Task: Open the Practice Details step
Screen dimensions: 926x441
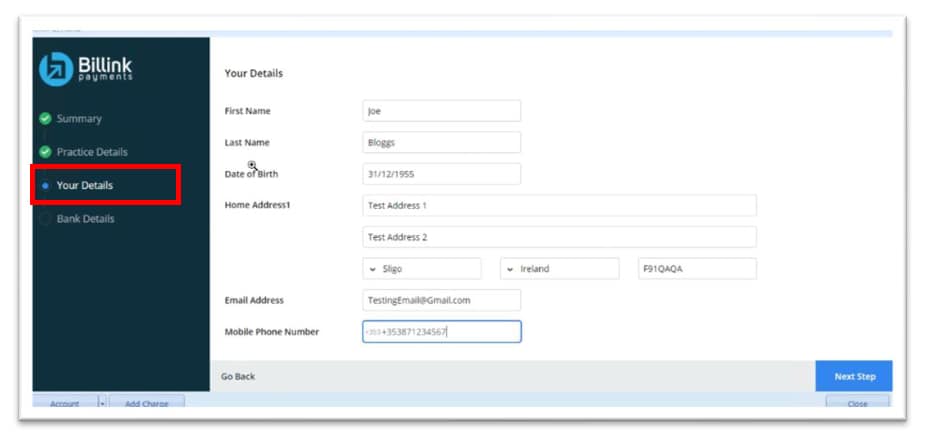Action: click(x=91, y=152)
